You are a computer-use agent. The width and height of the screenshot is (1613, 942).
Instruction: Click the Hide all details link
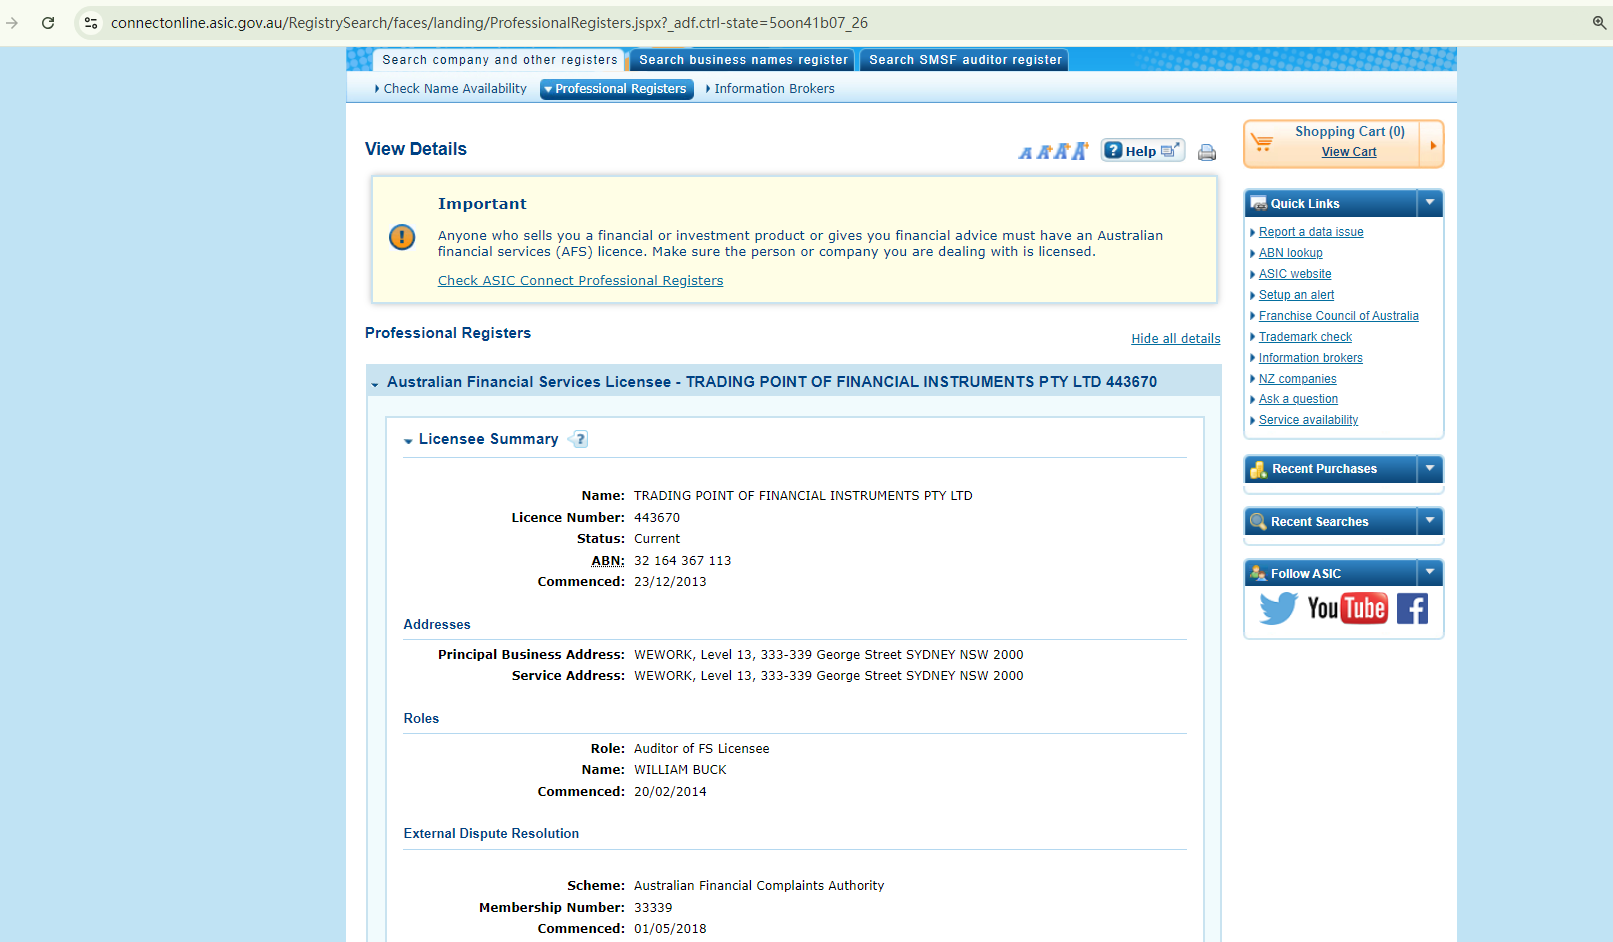(1176, 339)
